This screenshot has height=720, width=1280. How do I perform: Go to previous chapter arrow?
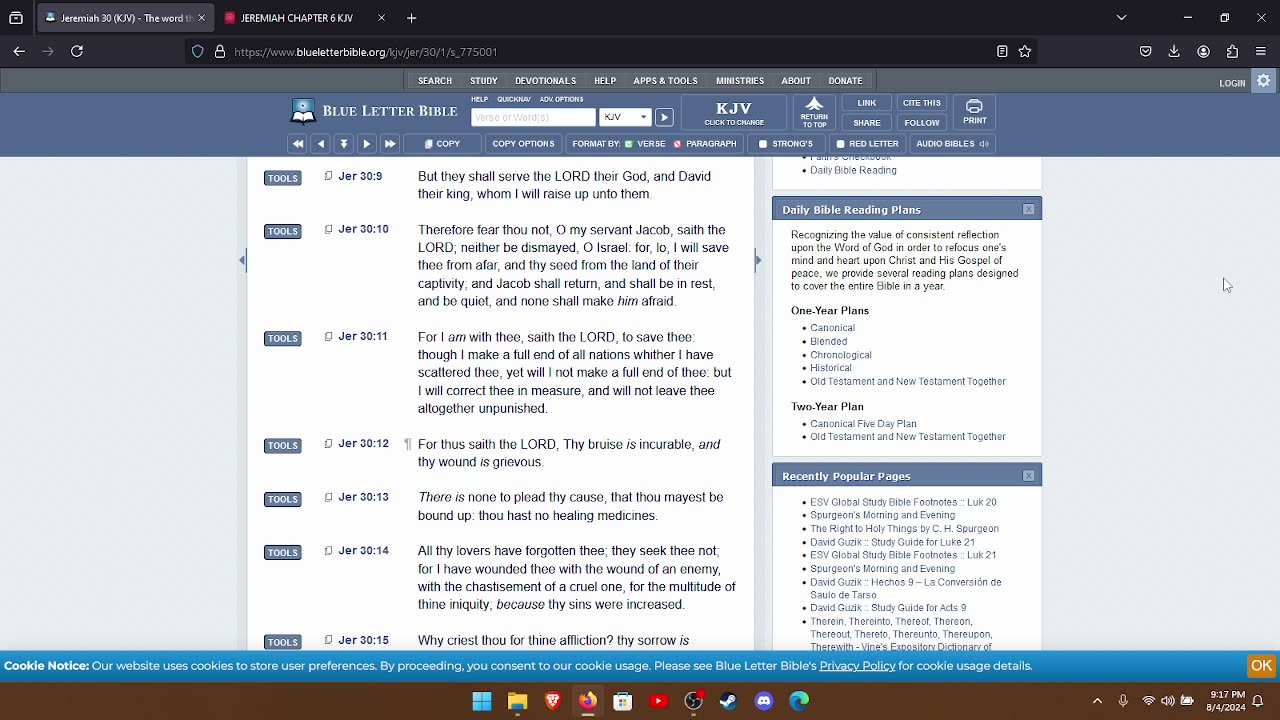[x=321, y=144]
